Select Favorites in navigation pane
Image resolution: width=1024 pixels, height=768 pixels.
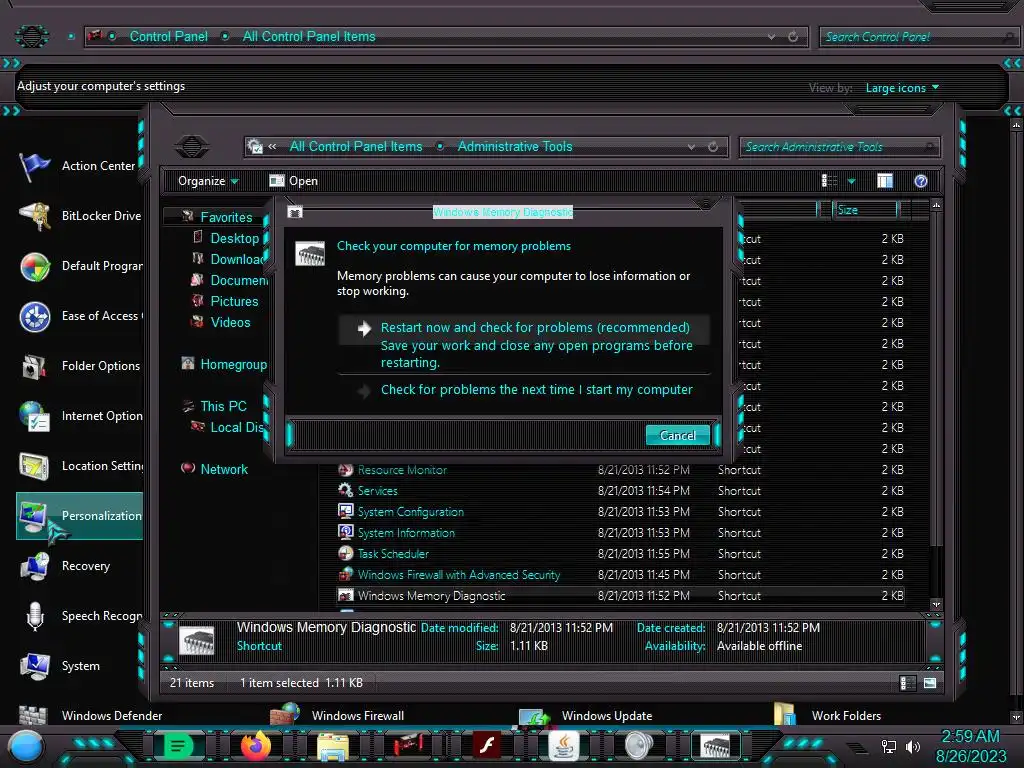(226, 217)
